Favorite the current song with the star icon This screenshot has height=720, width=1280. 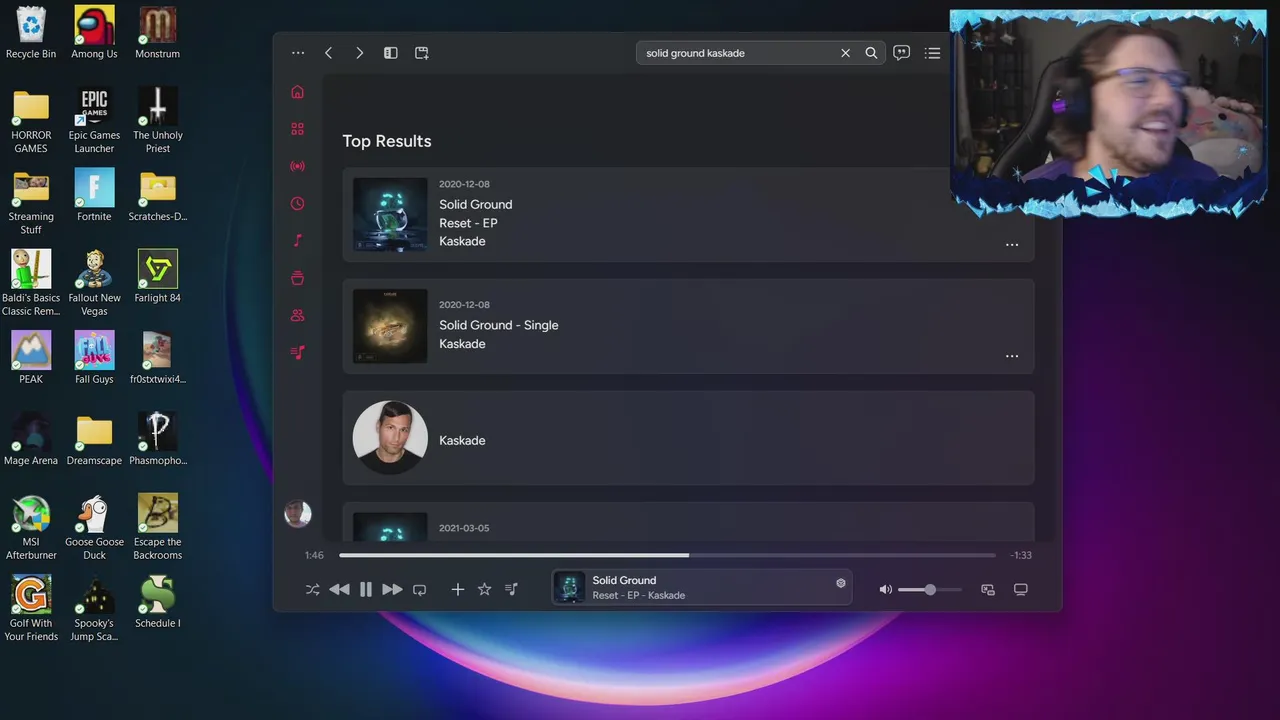pos(485,590)
